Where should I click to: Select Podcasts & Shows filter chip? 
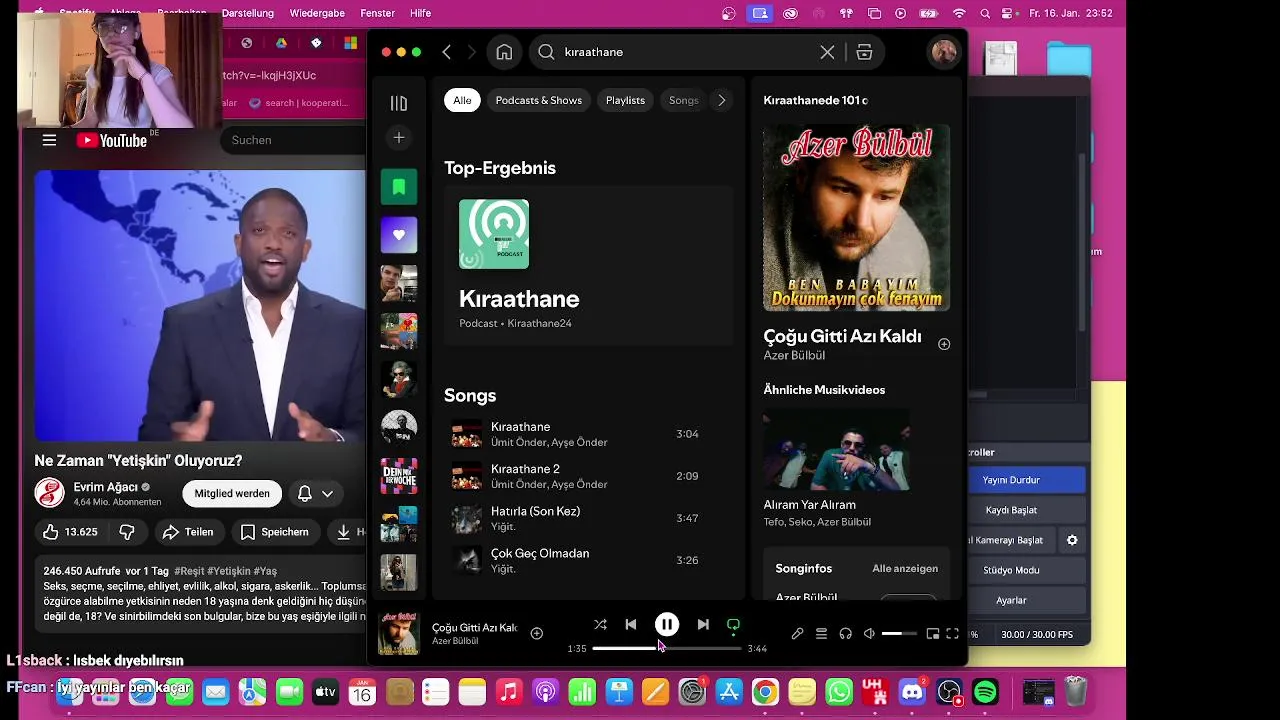[538, 100]
